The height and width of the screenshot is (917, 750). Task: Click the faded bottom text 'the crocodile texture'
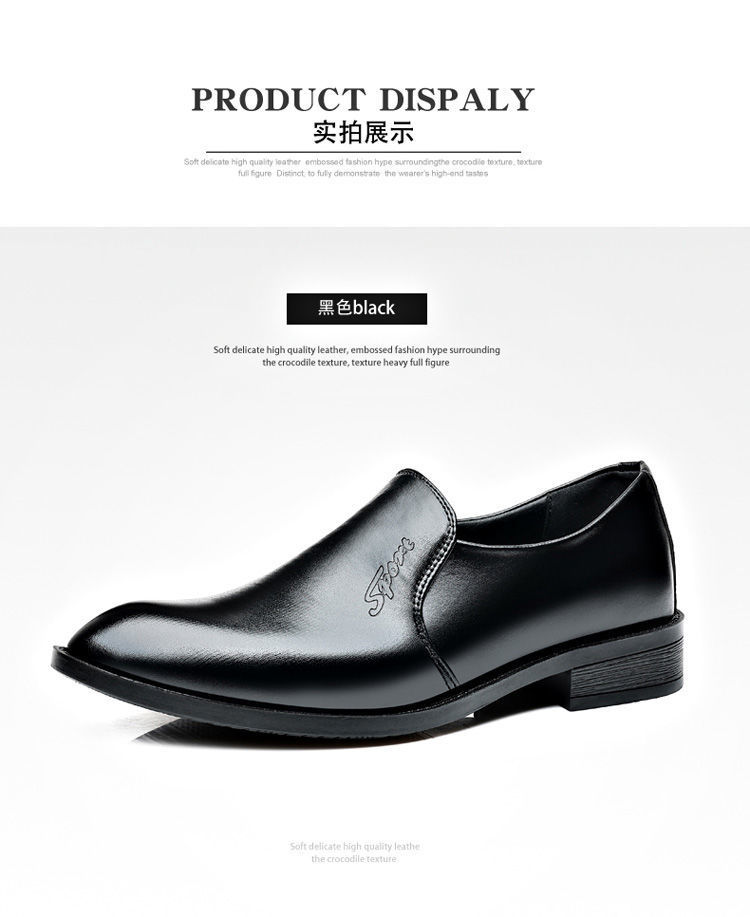[x=353, y=859]
